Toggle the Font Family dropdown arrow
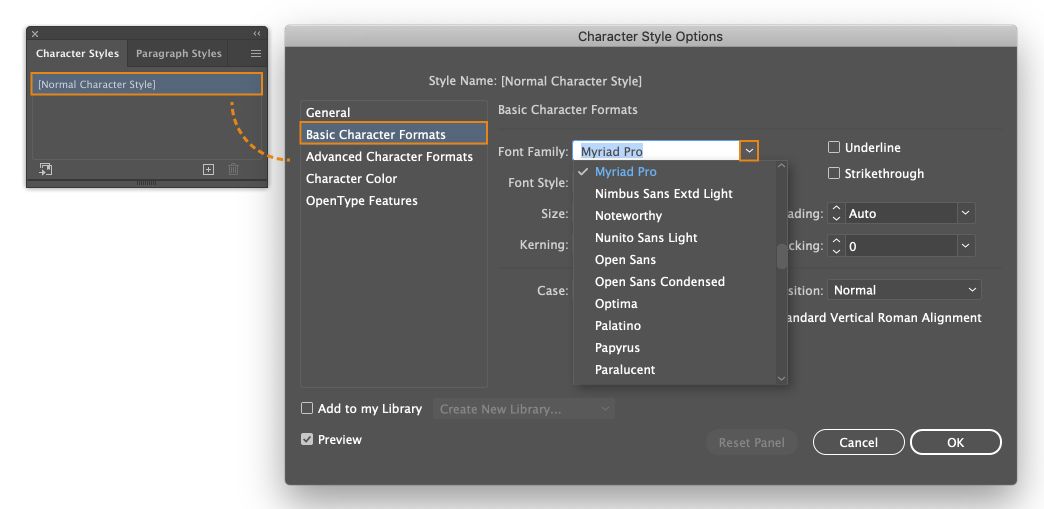Viewport: 1044px width, 509px height. point(749,151)
